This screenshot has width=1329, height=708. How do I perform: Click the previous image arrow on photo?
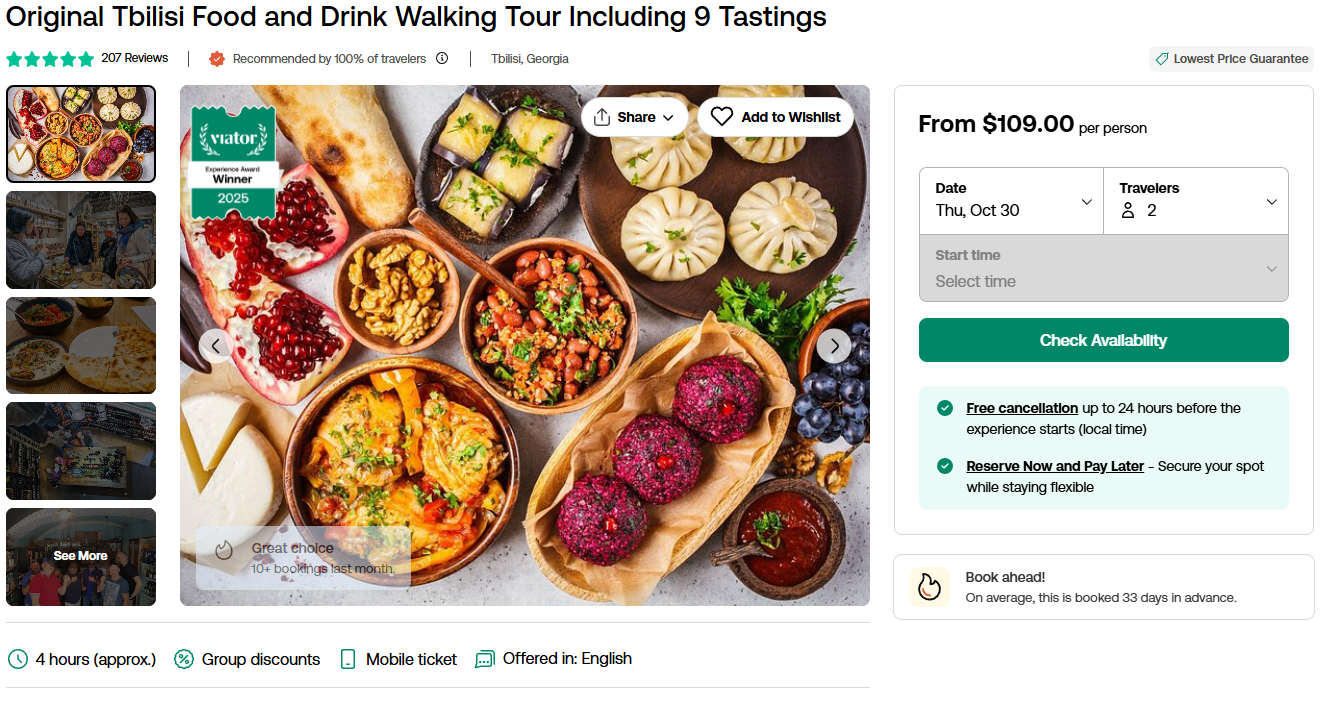click(216, 346)
